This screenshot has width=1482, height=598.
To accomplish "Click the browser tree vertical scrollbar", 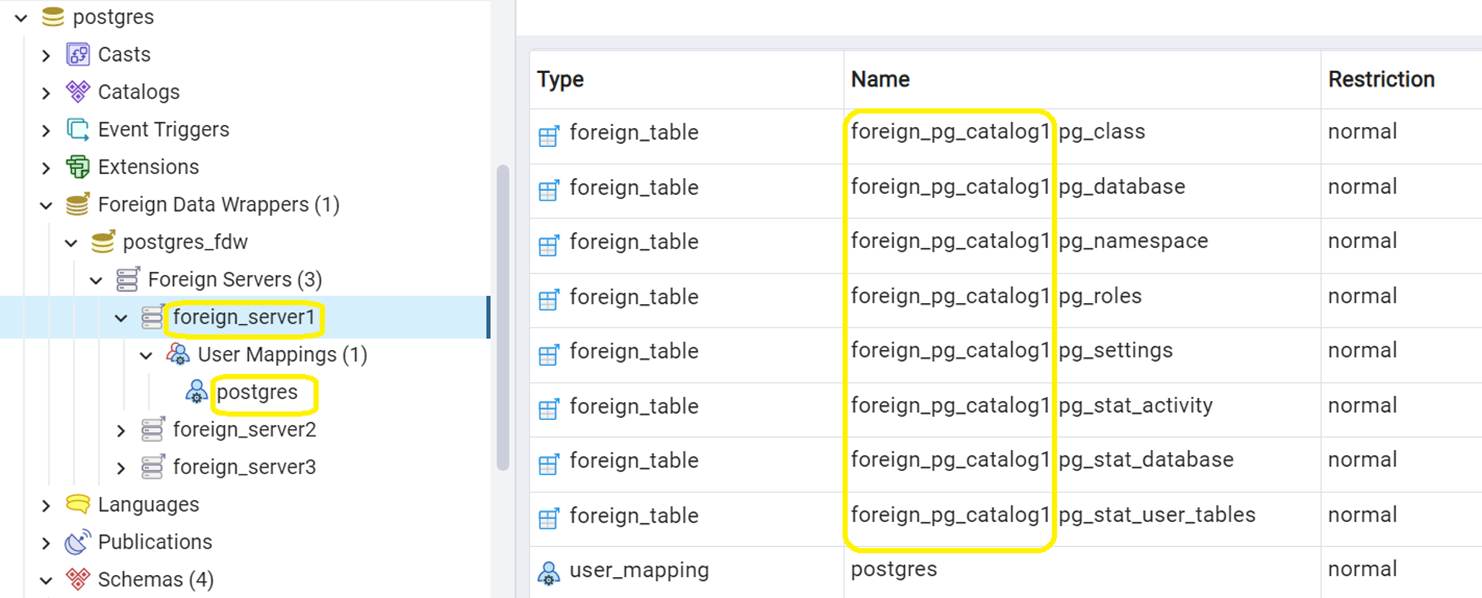I will coord(503,316).
